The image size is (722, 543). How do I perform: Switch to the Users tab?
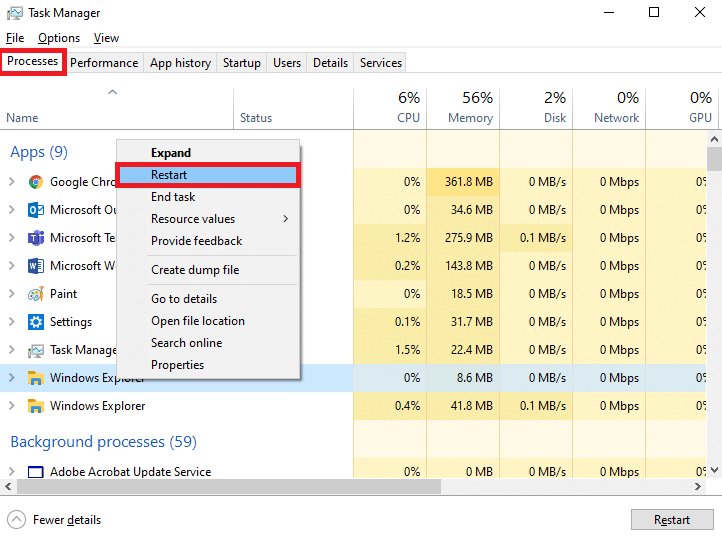click(x=287, y=63)
